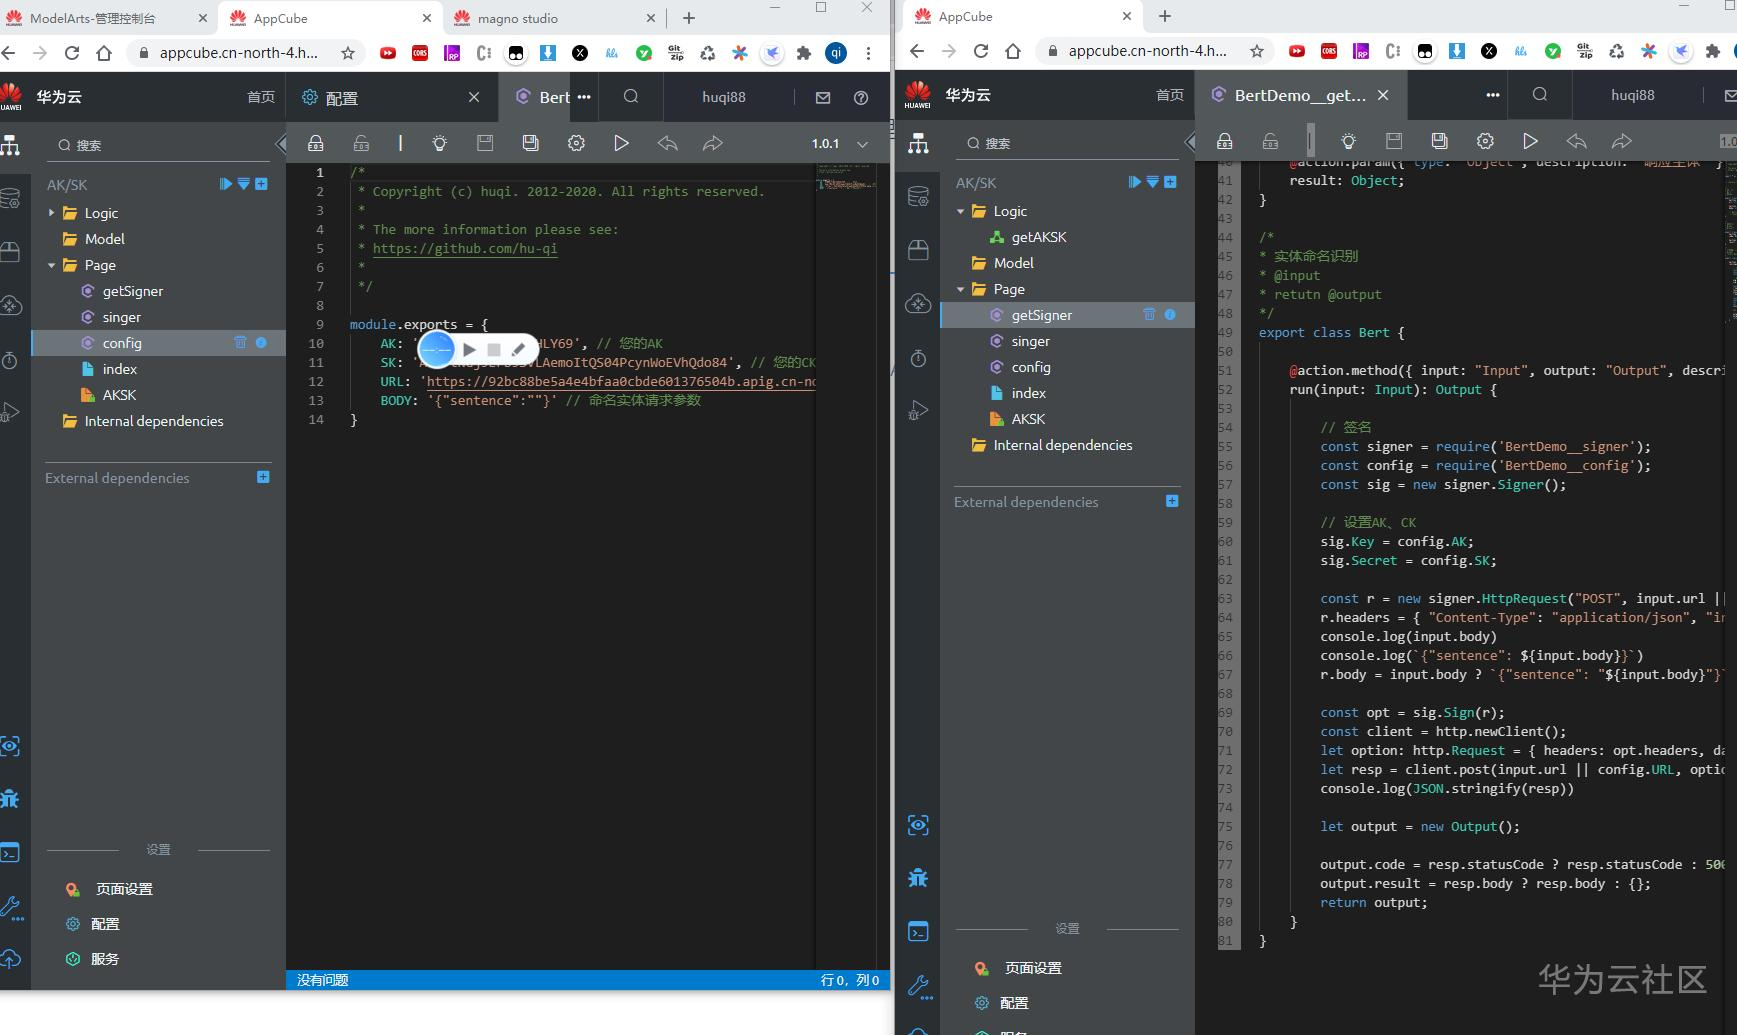
Task: Click the lock icon in left window toolbar
Action: [316, 143]
